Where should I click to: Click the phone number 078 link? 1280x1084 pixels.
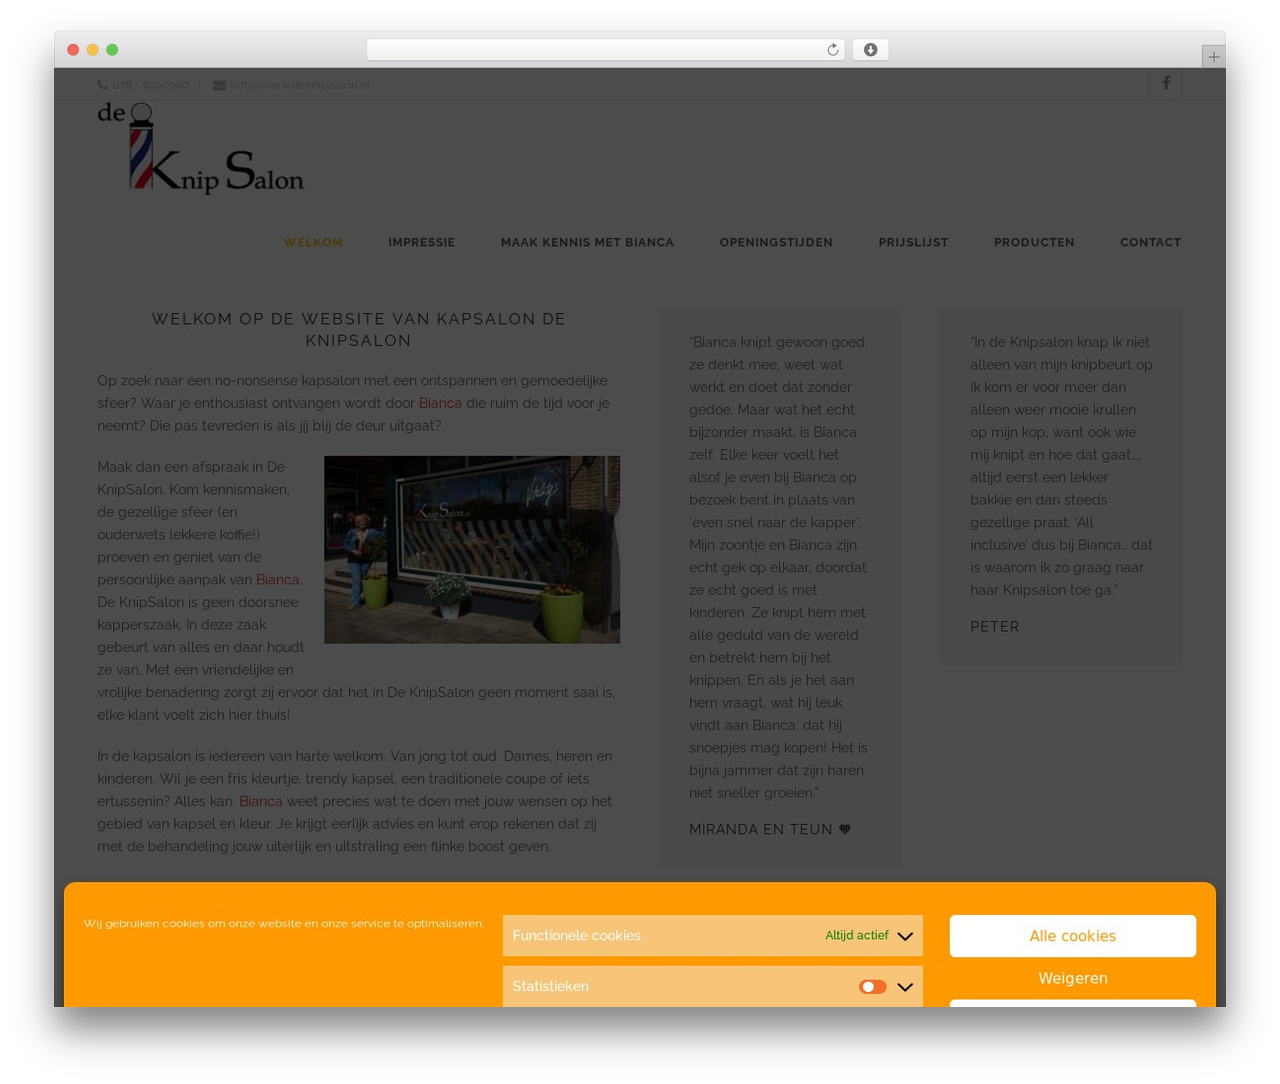click(150, 85)
